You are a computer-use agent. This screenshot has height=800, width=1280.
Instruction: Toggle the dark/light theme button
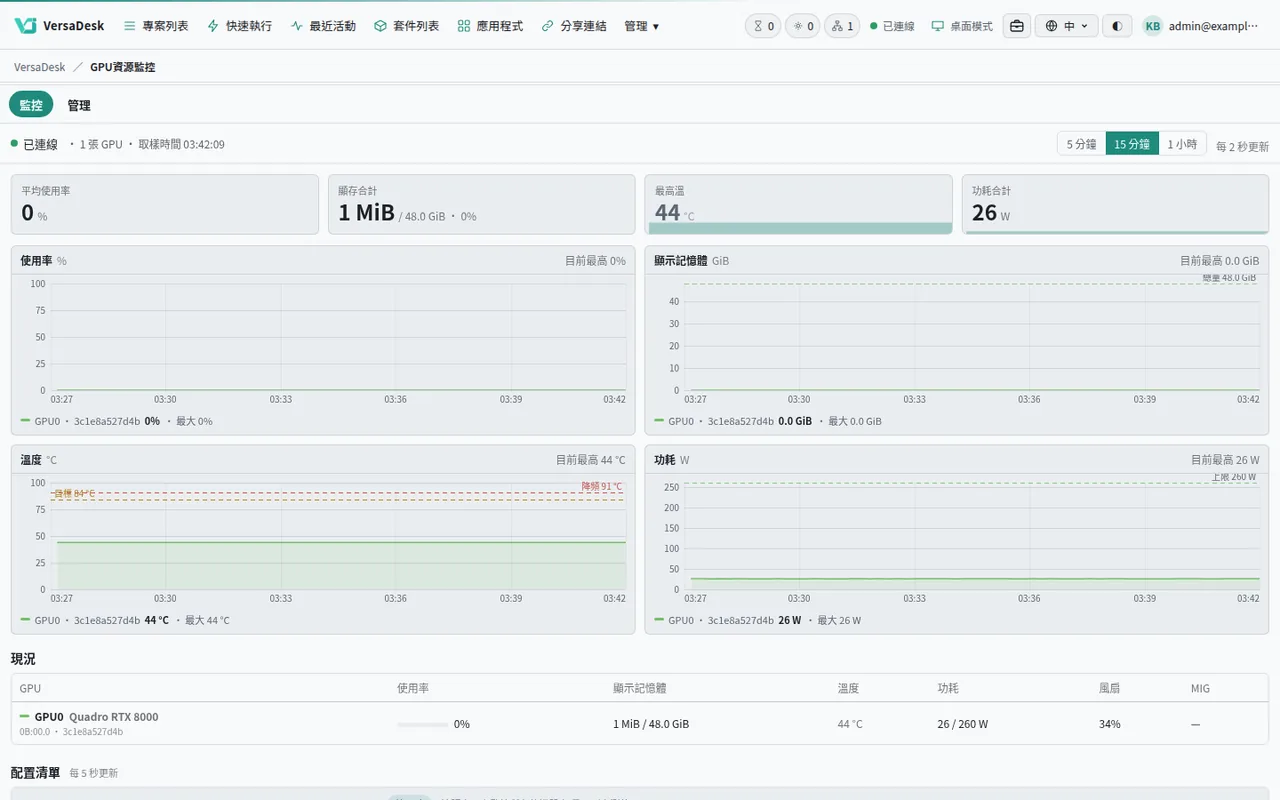(x=1117, y=26)
